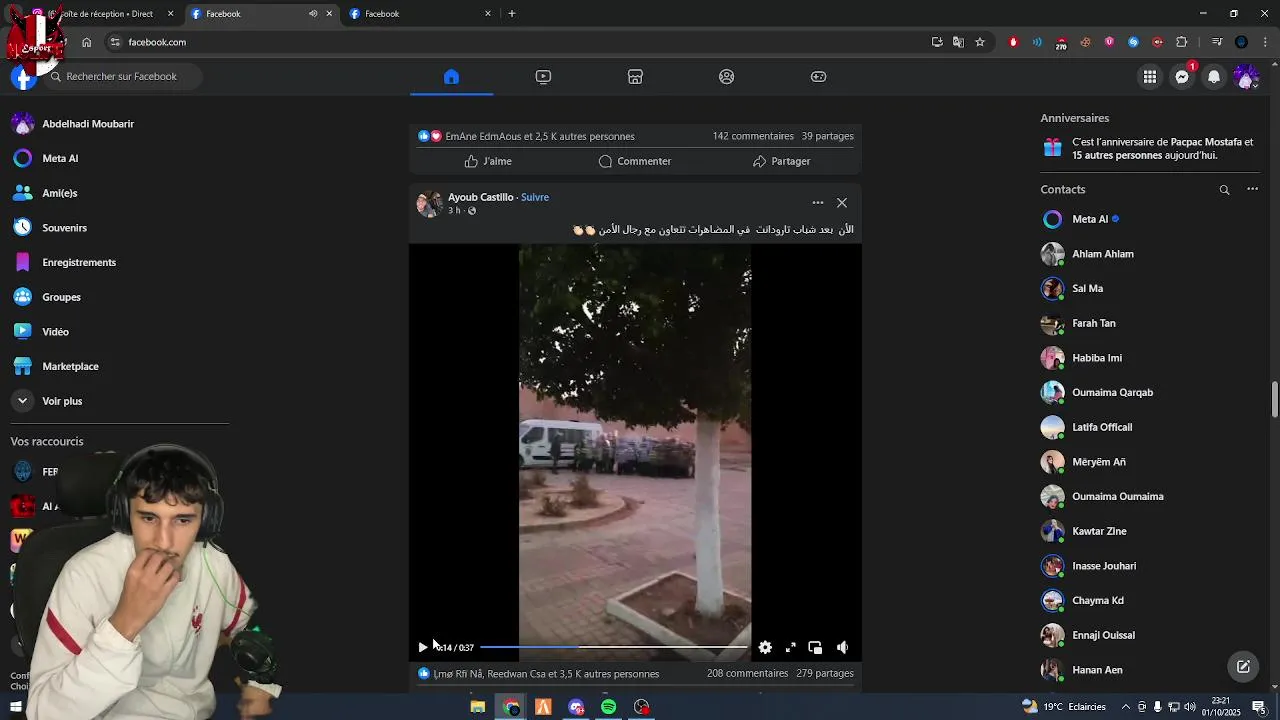Viewport: 1280px width, 720px height.
Task: Open Chrome three-dot menu
Action: (x=1266, y=42)
